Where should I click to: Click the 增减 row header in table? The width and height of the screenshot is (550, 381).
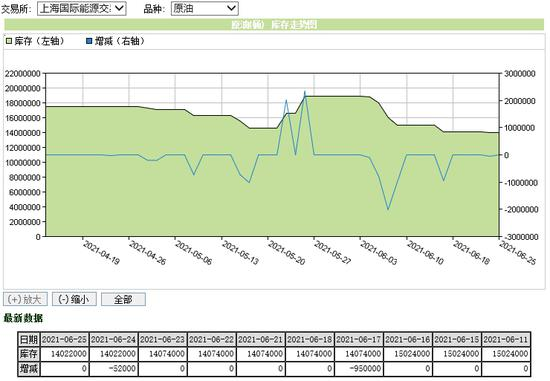point(29,368)
